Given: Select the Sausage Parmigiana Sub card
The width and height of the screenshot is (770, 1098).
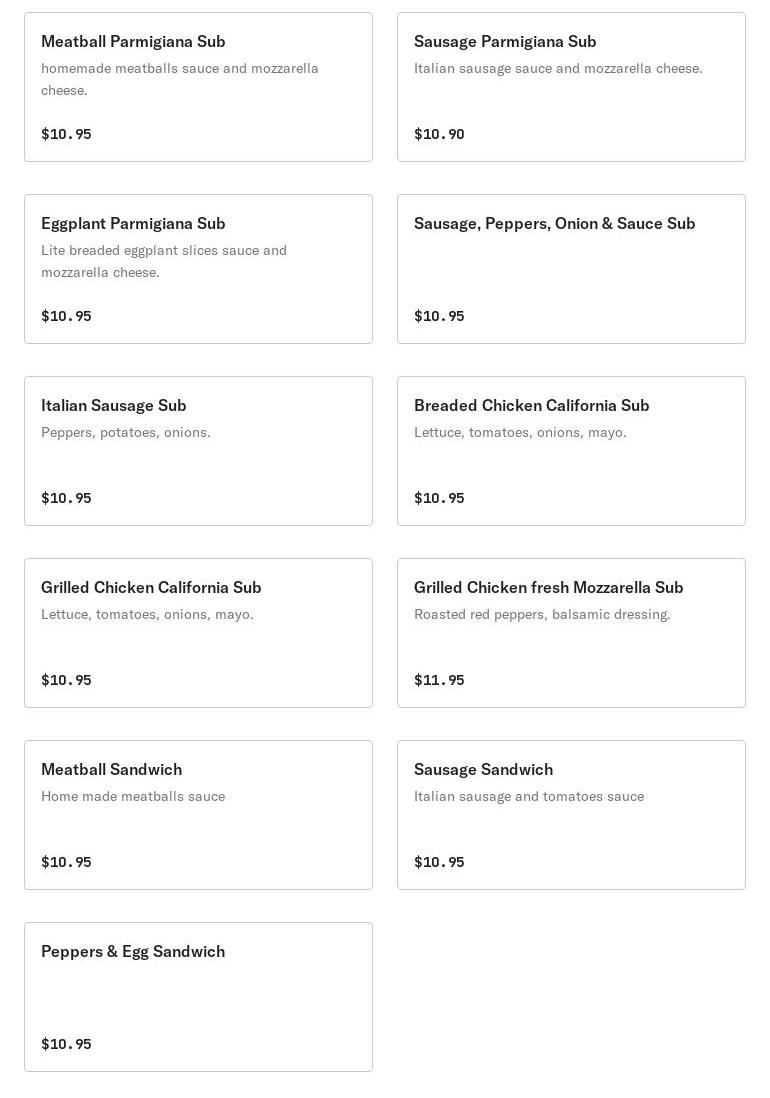Looking at the screenshot, I should pos(571,87).
